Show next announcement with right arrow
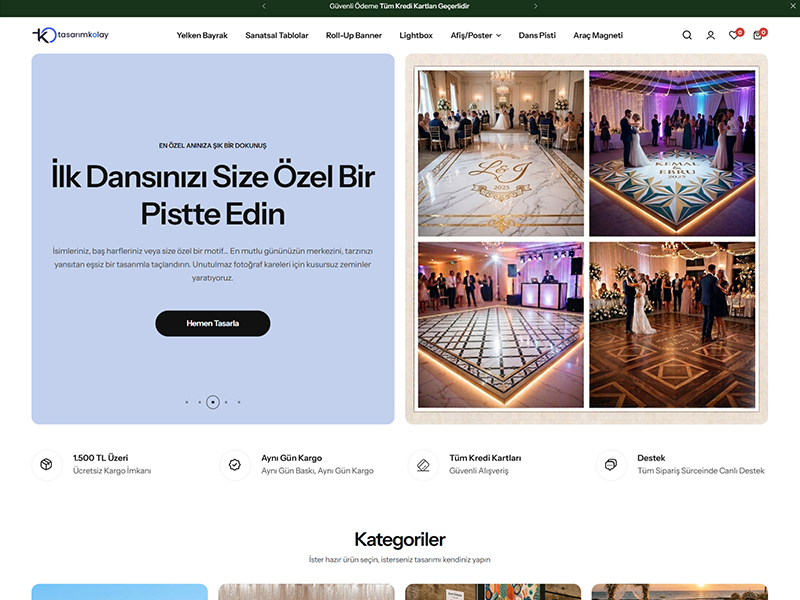Screen dimensions: 800x600 tap(535, 6)
